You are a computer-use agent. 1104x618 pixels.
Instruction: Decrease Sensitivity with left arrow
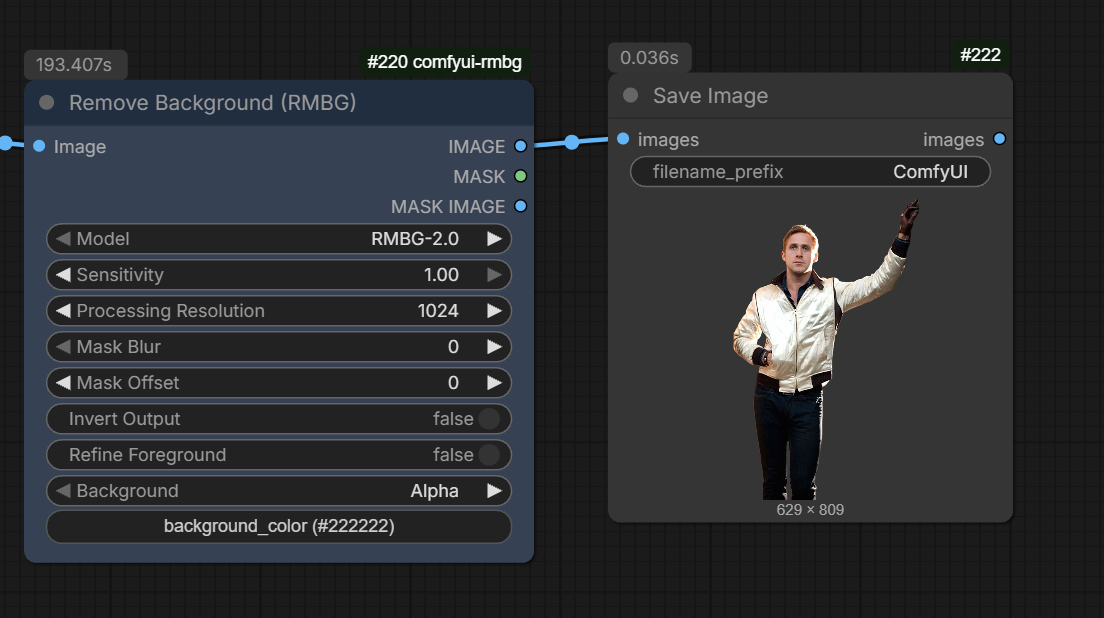click(63, 275)
